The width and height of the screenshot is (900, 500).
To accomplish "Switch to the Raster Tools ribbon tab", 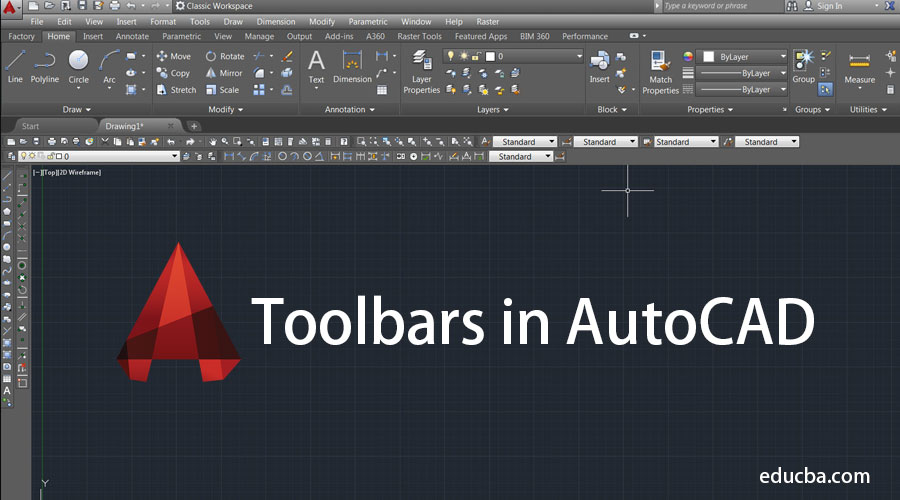I will coord(420,36).
